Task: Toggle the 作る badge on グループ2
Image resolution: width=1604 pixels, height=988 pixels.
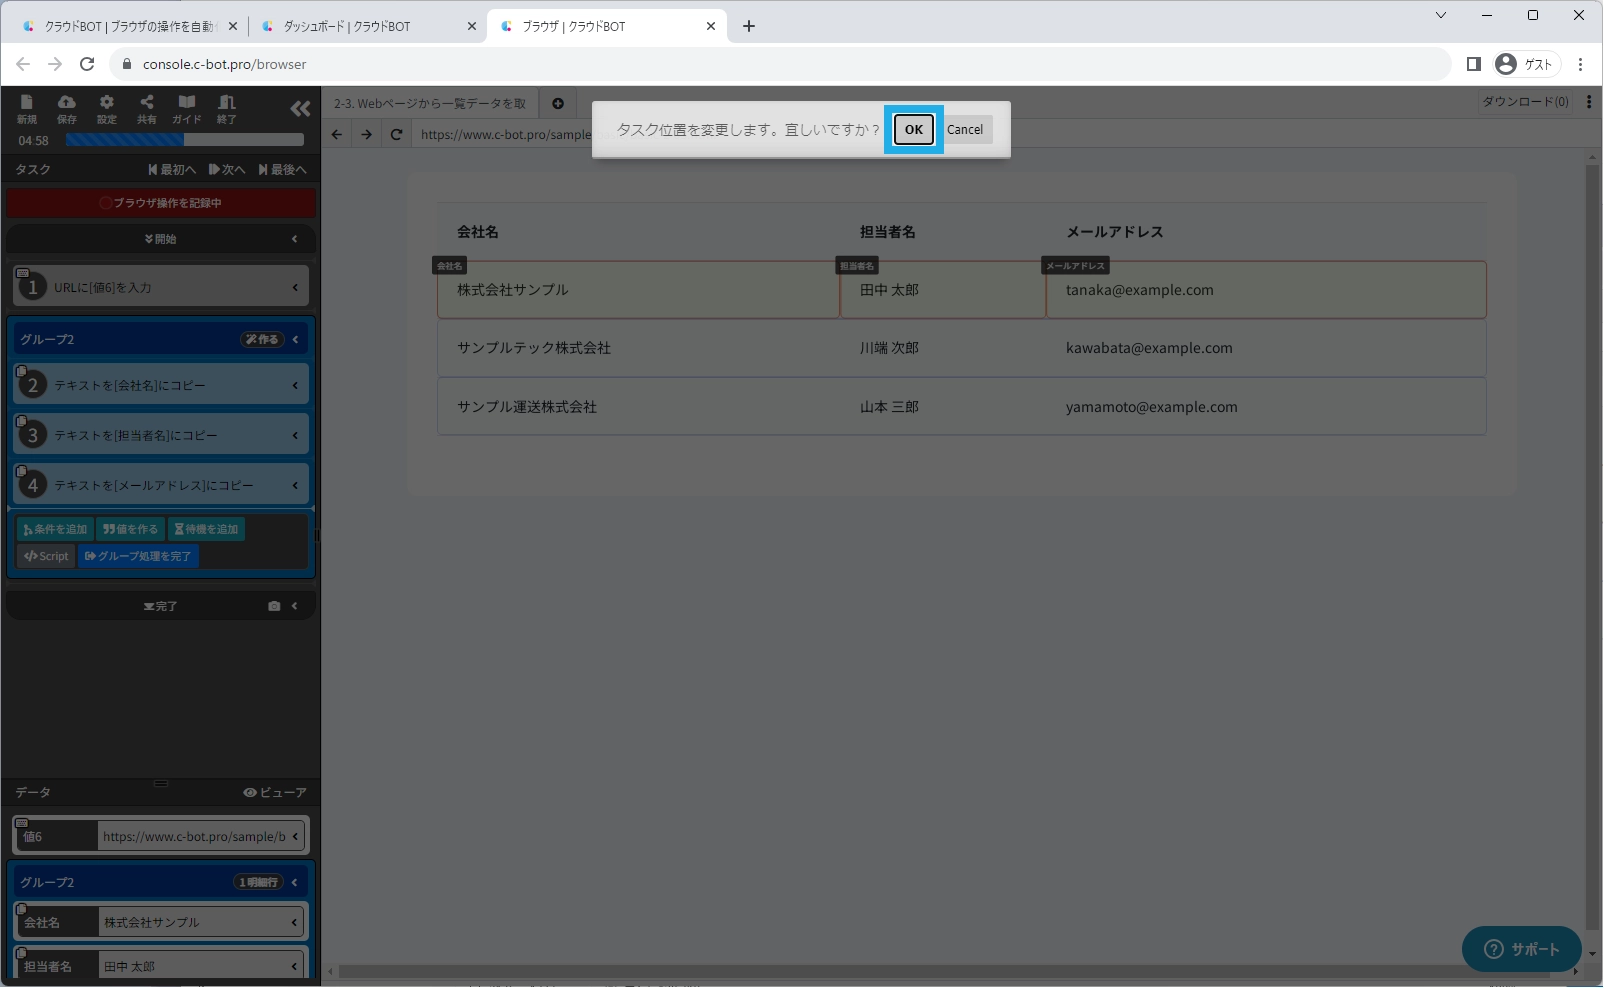Action: 262,340
